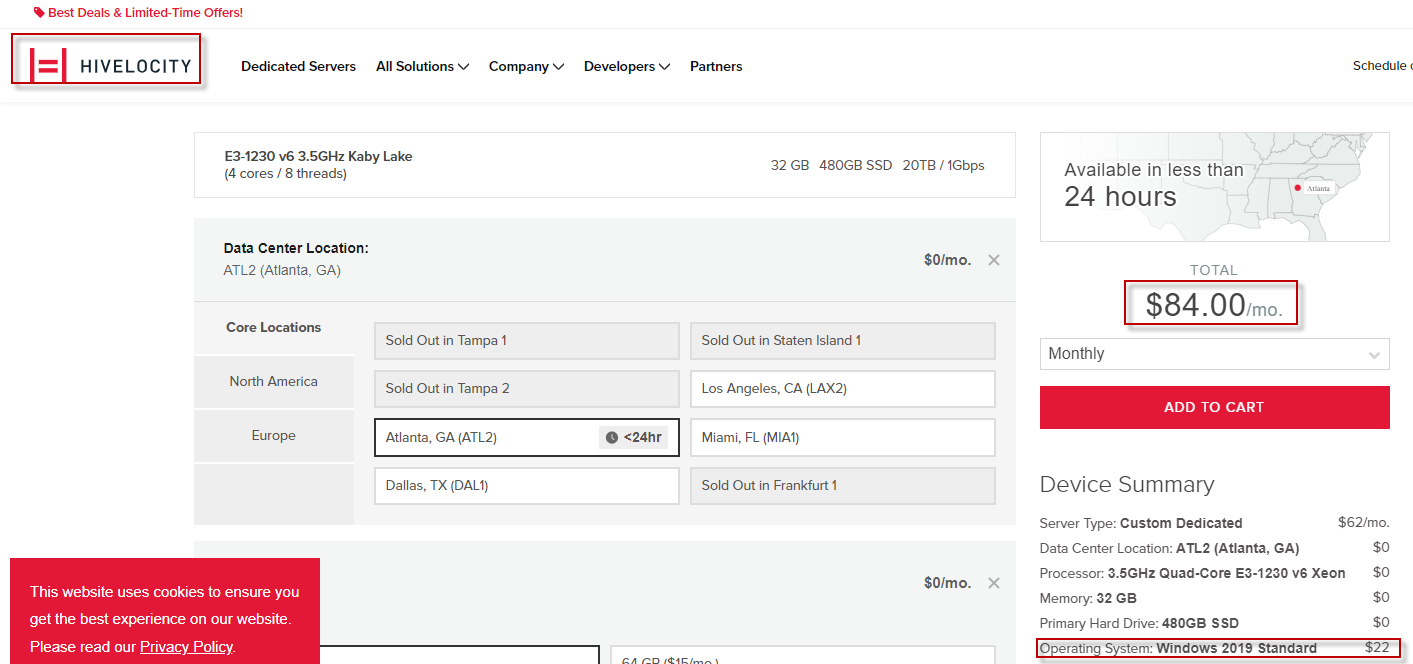Screen dimensions: 1413x664
Task: Select Los Angeles, CA (LAX2) location
Action: click(843, 388)
